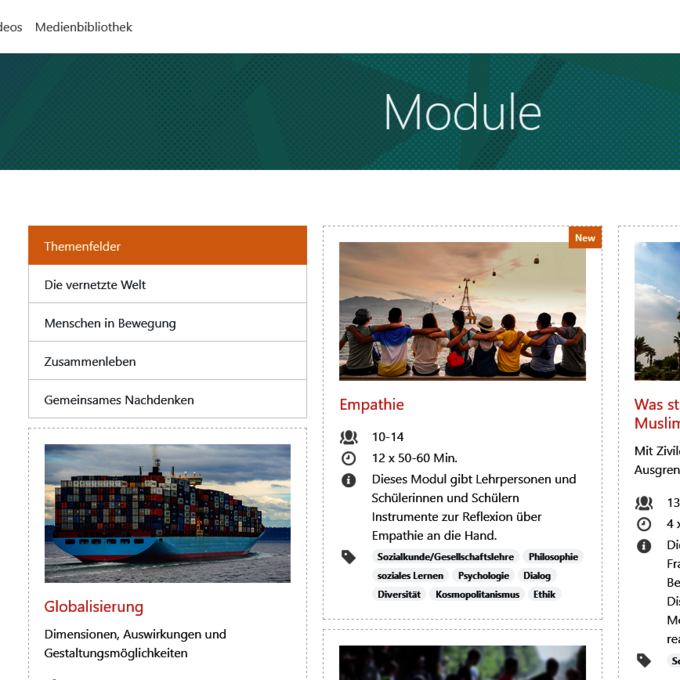Filter by Psychologie tag
The height and width of the screenshot is (680, 680).
[x=483, y=575]
